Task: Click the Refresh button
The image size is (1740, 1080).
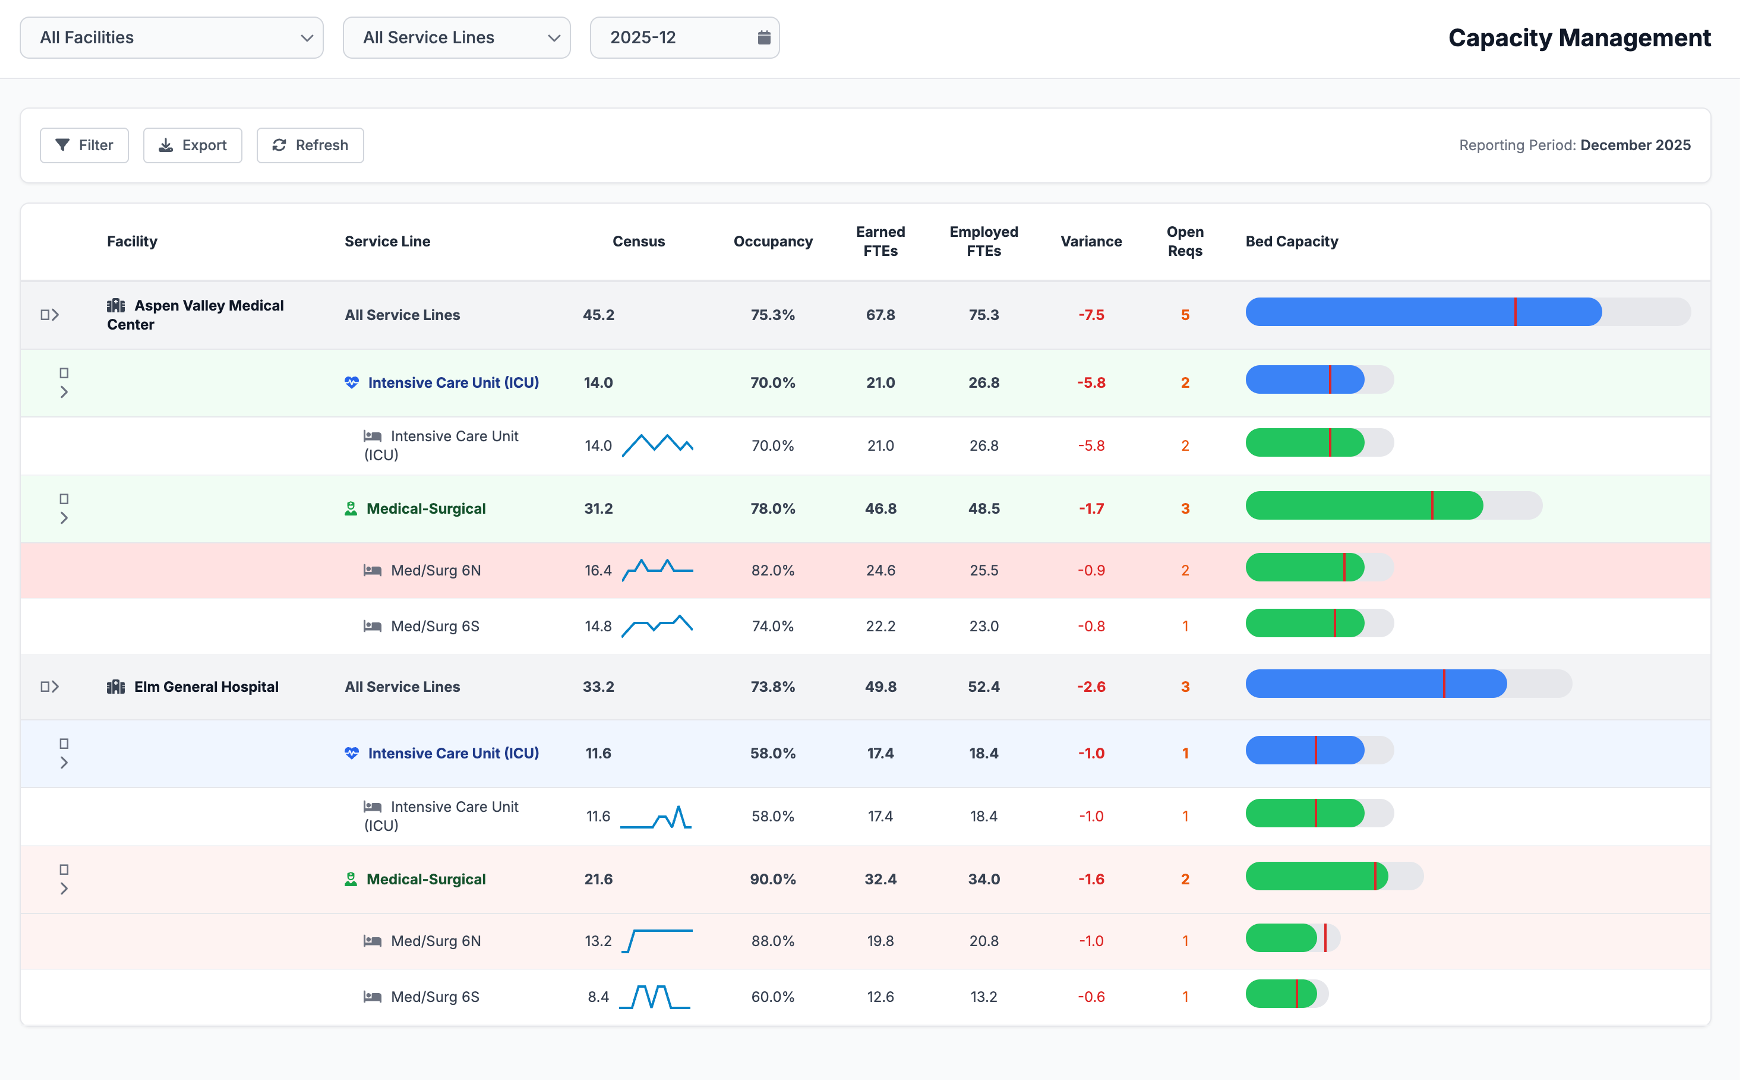Action: click(x=310, y=146)
